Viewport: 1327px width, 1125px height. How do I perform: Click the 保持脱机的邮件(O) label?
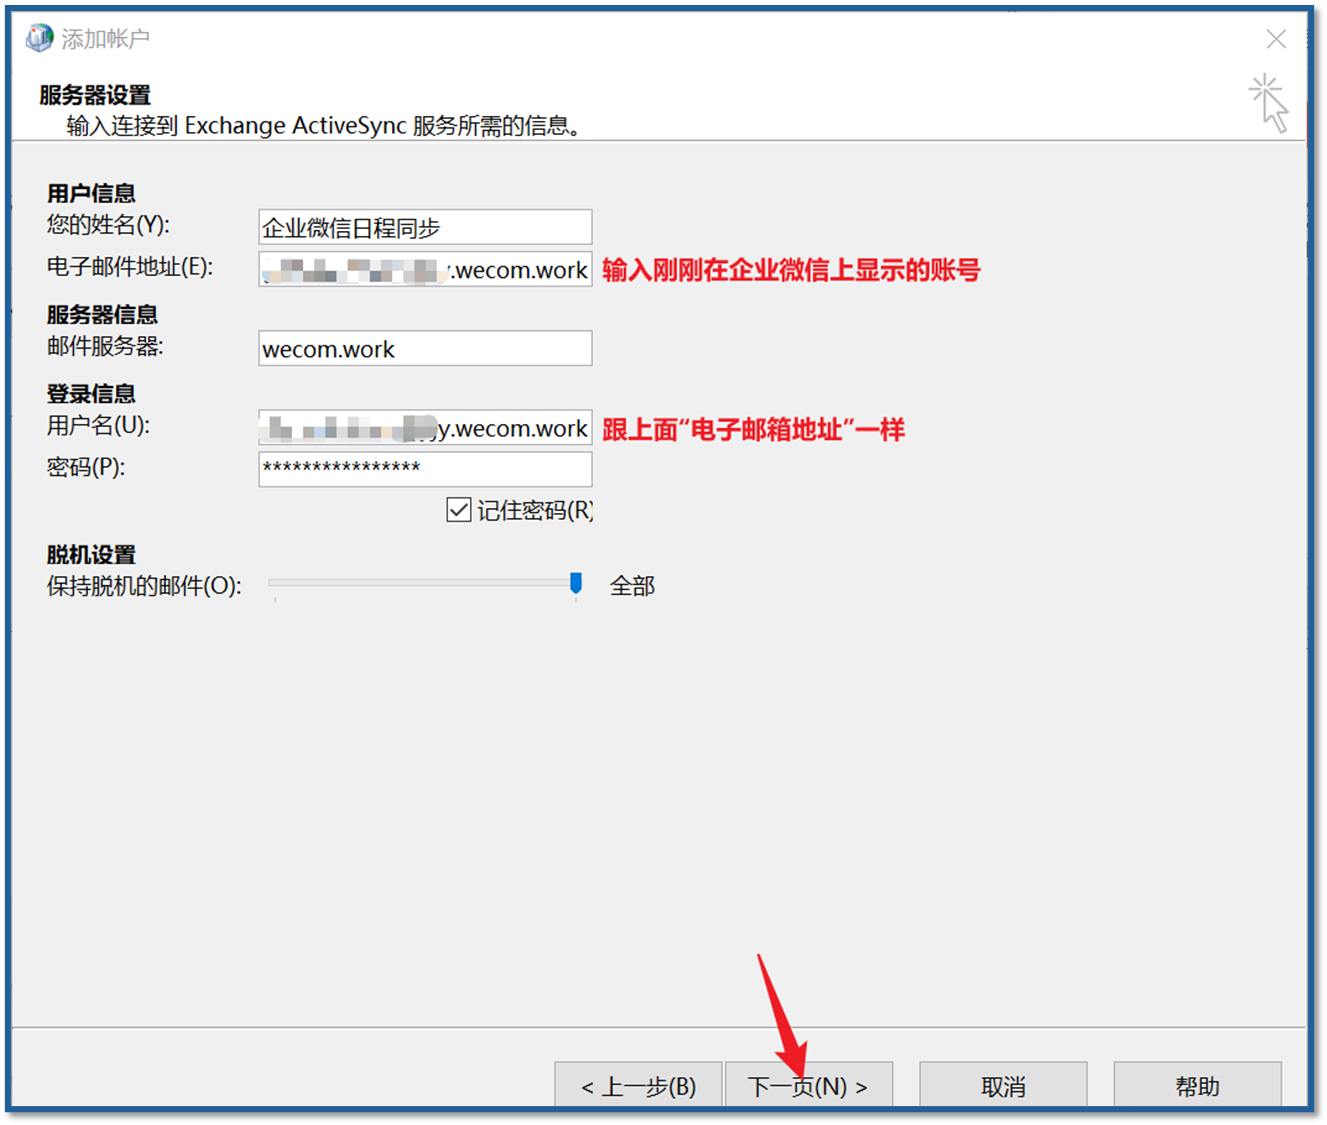(x=144, y=586)
